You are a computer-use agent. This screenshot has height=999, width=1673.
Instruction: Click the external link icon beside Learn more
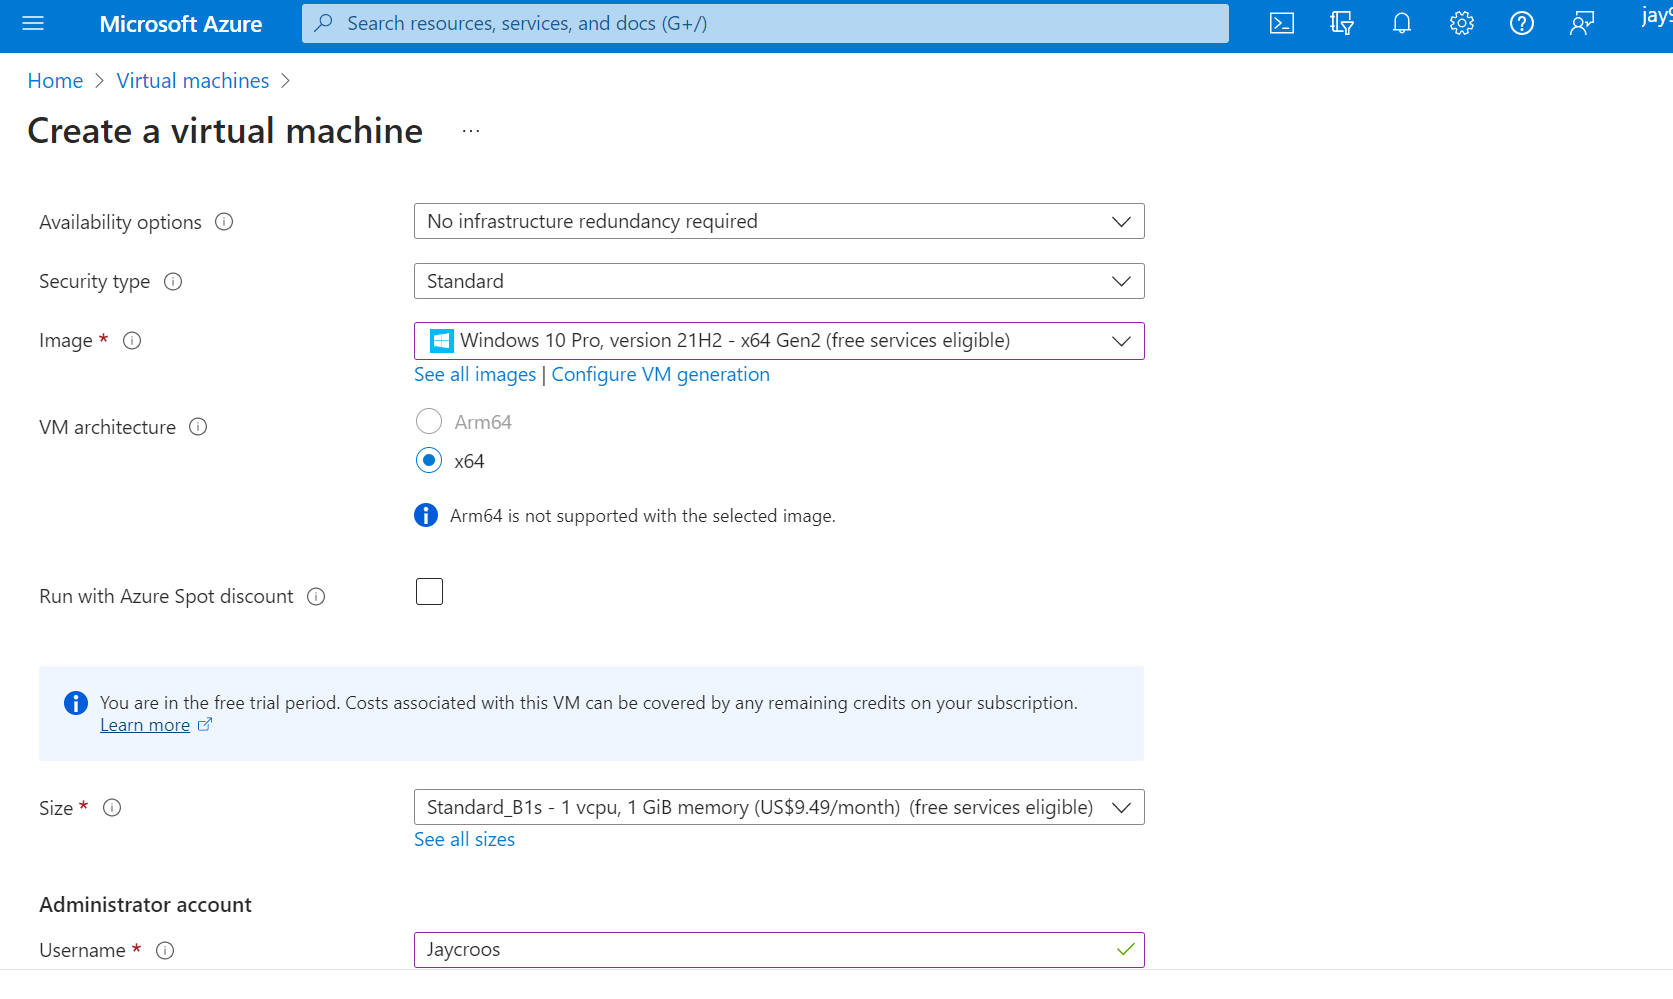(x=205, y=725)
